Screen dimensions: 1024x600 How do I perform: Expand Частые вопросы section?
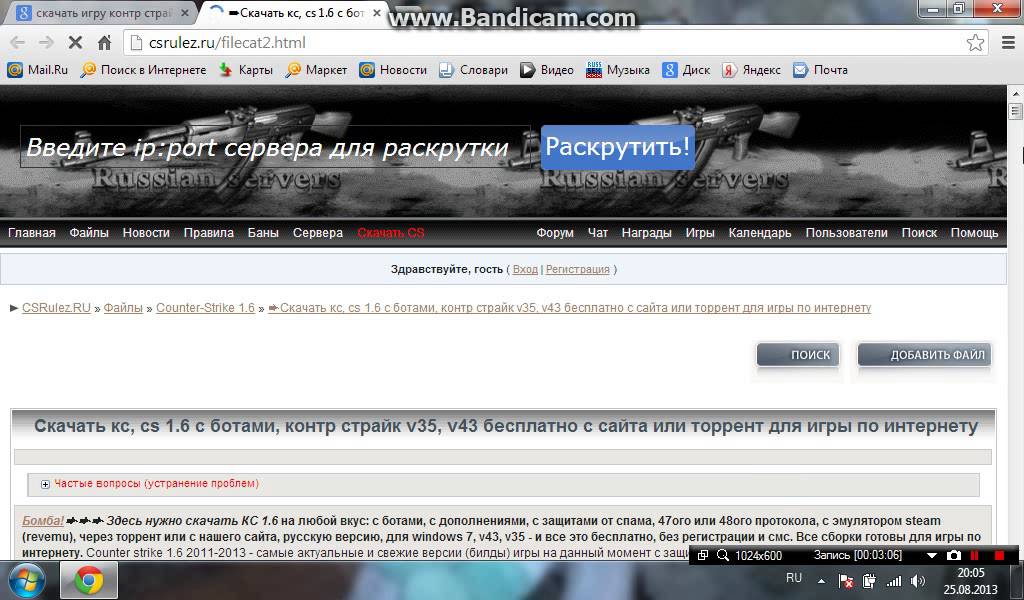(x=45, y=484)
